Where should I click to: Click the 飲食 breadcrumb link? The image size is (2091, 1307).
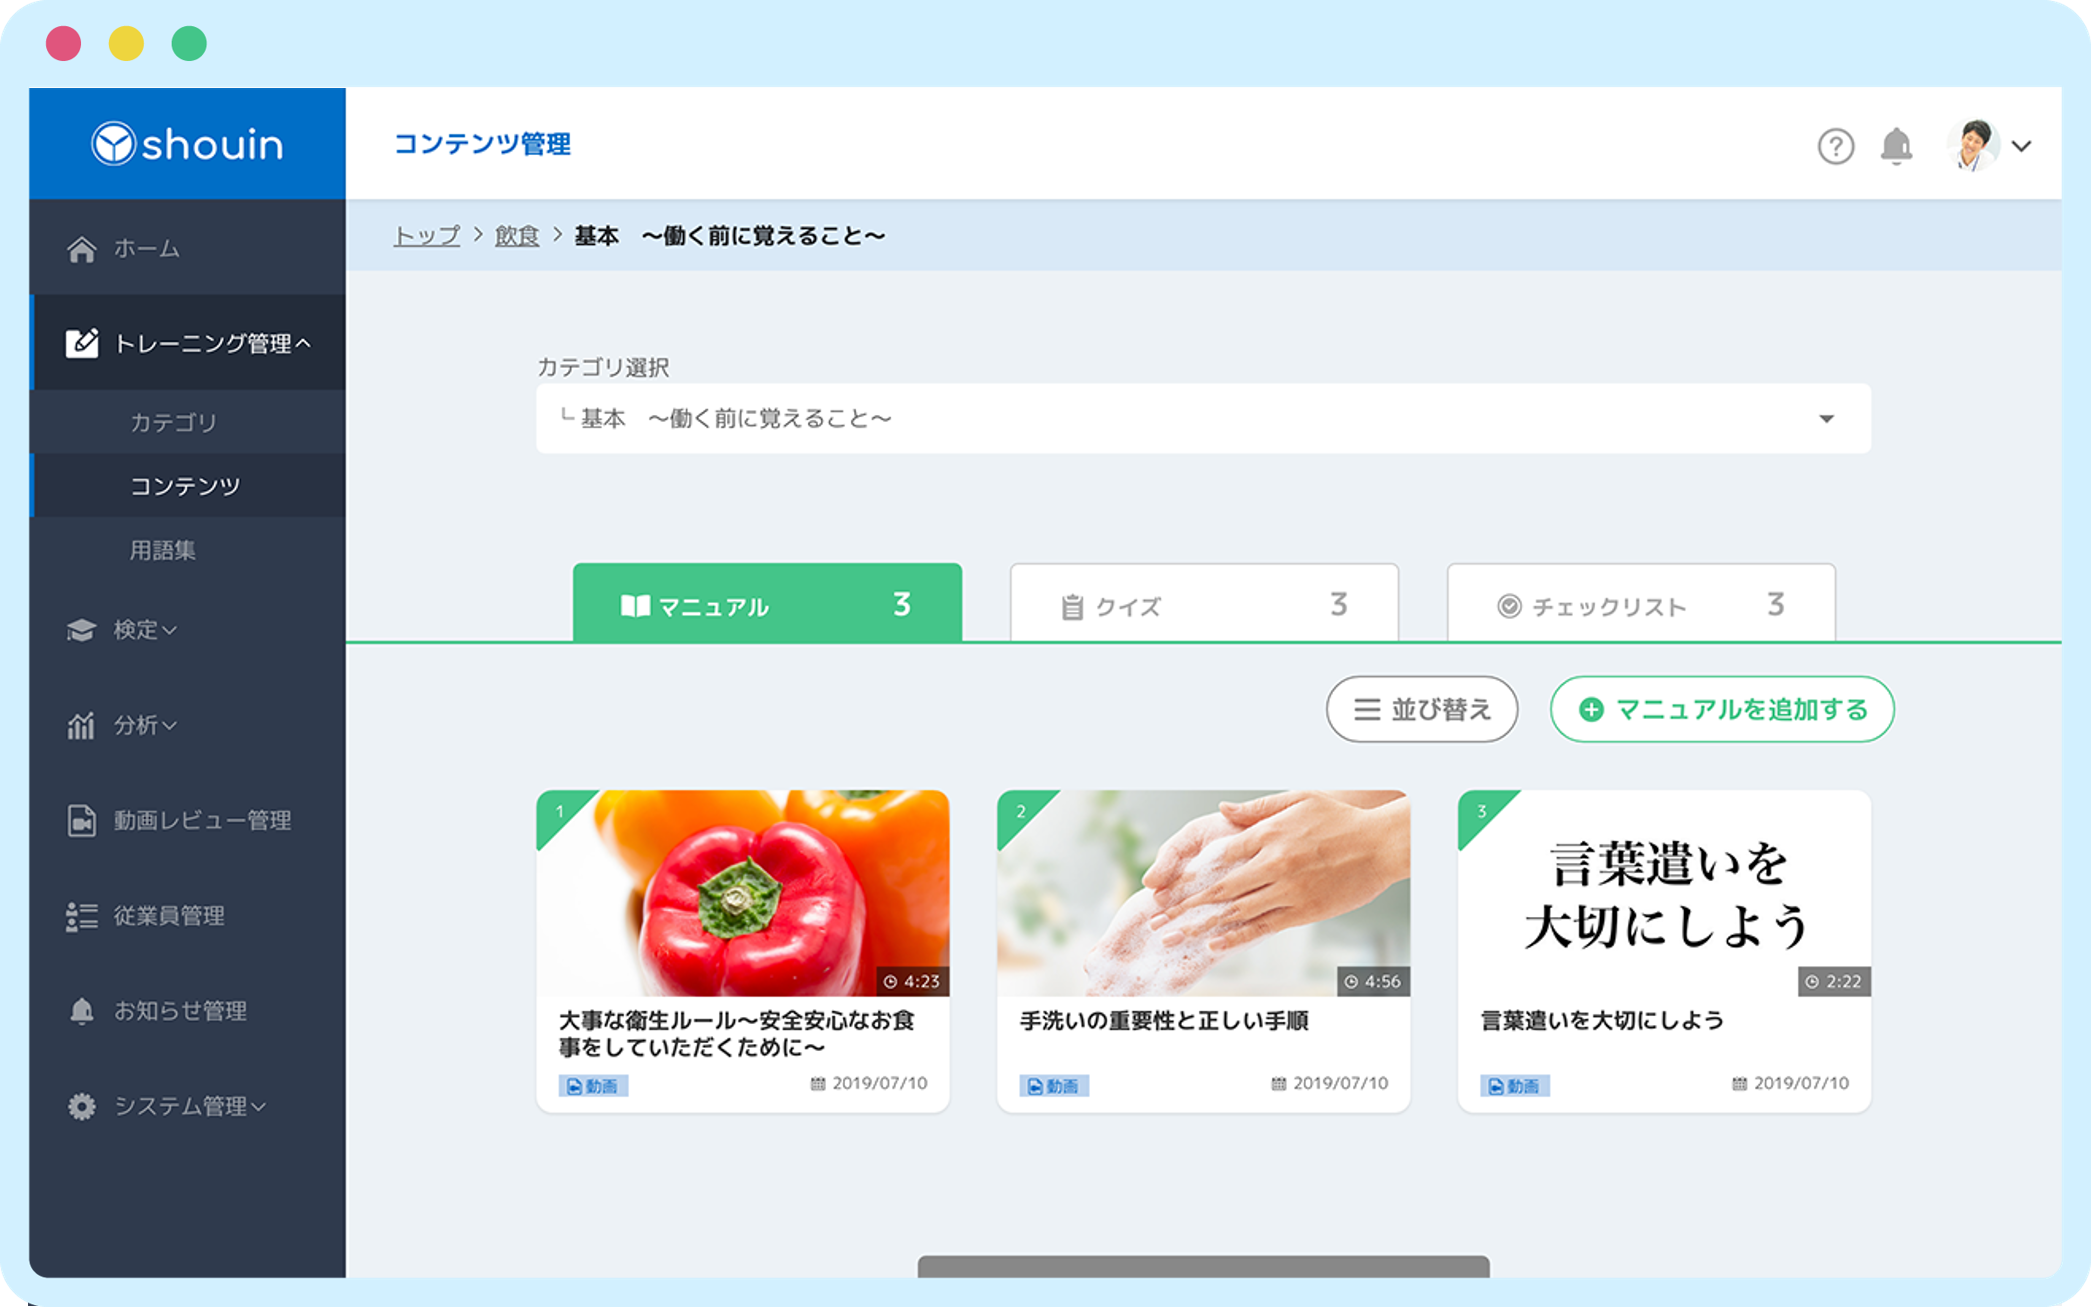point(516,236)
